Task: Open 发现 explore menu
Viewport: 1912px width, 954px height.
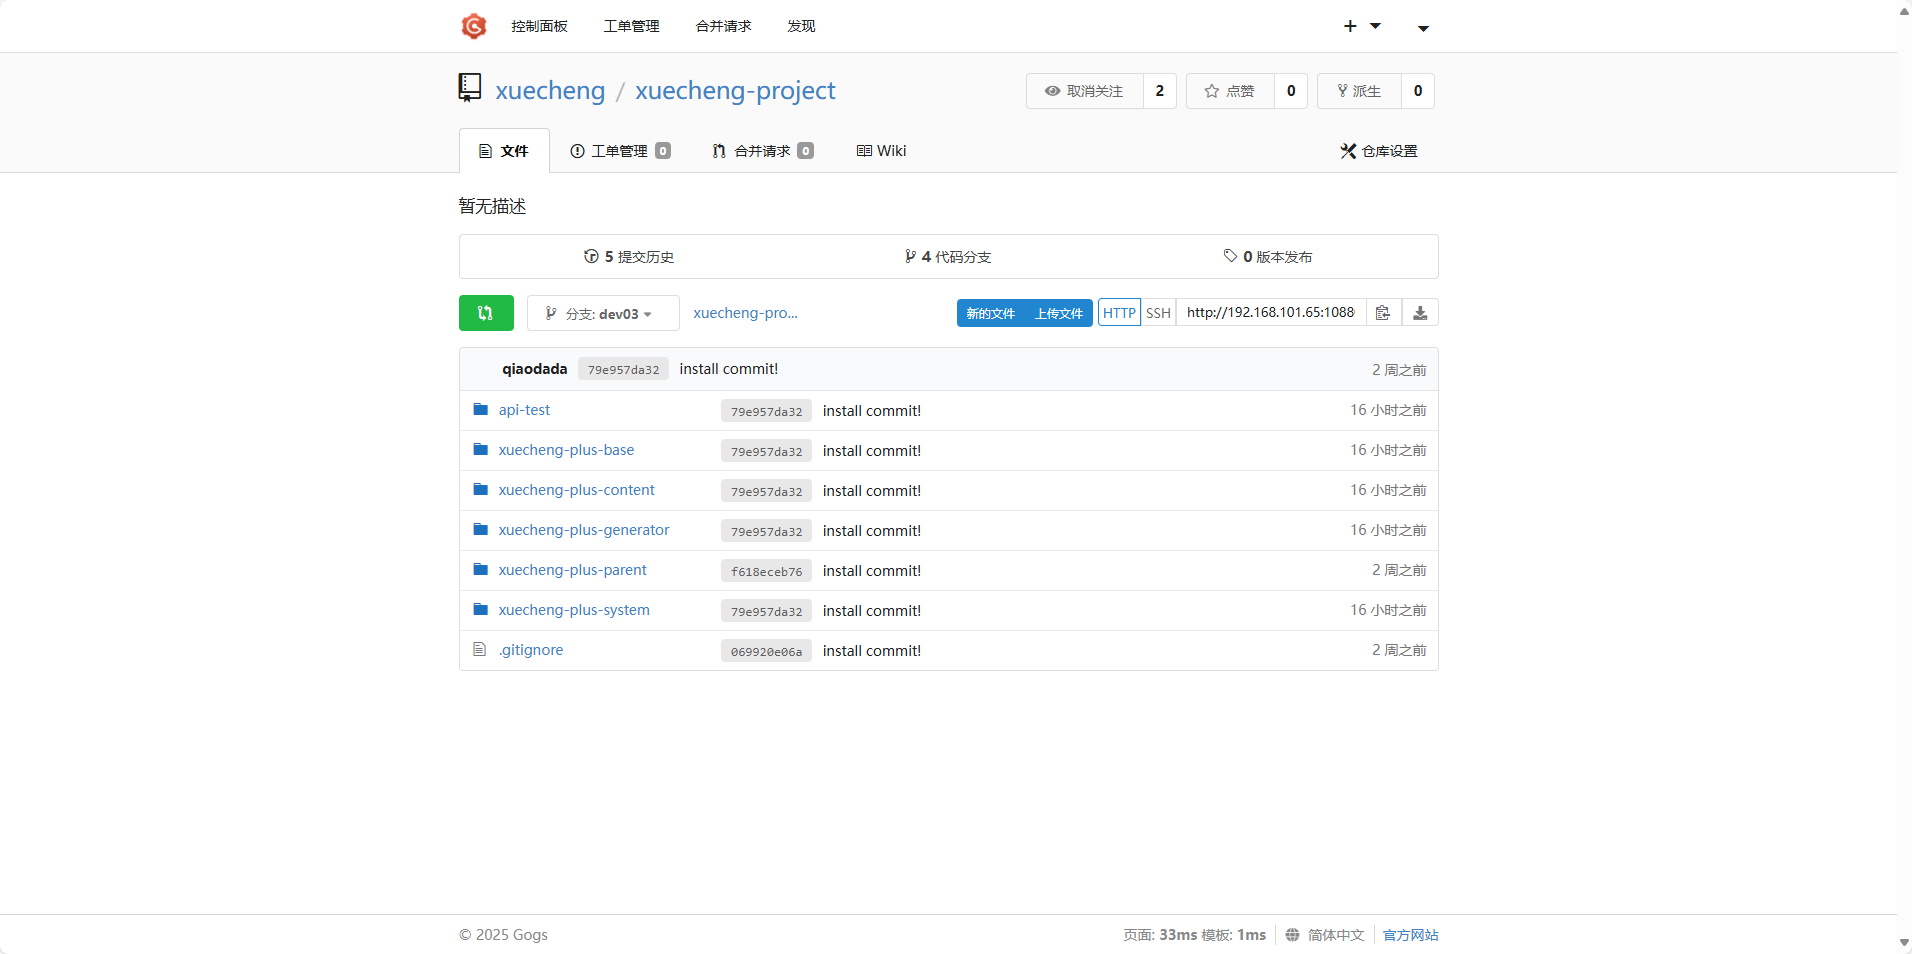Action: tap(801, 26)
